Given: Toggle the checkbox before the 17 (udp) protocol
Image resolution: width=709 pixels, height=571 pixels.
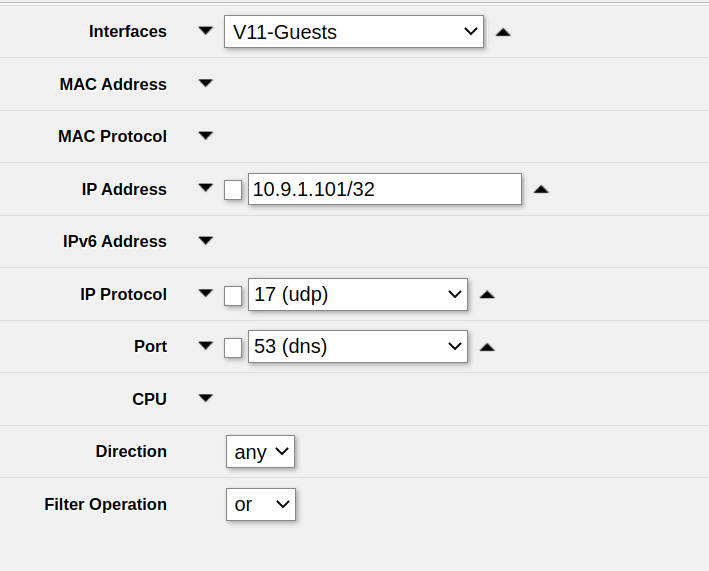Looking at the screenshot, I should tap(233, 295).
